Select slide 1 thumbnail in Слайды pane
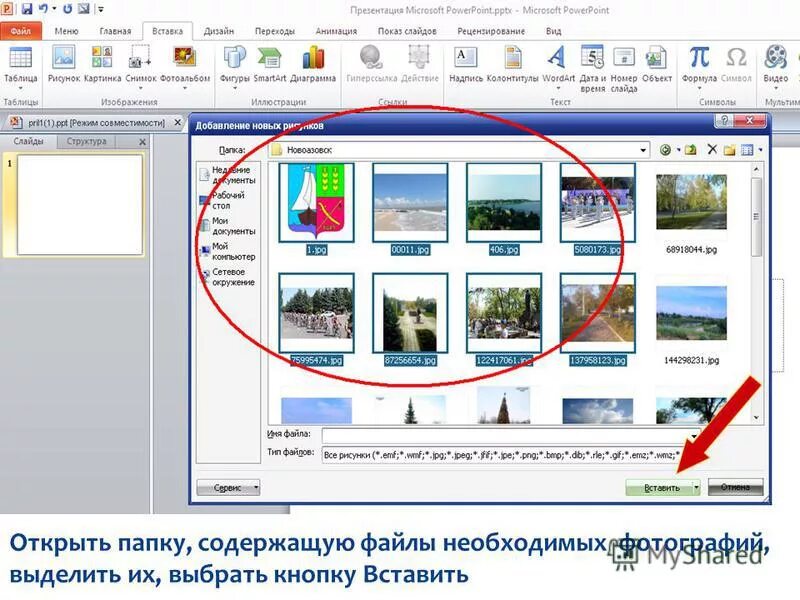Viewport: 800px width, 600px height. (80, 205)
